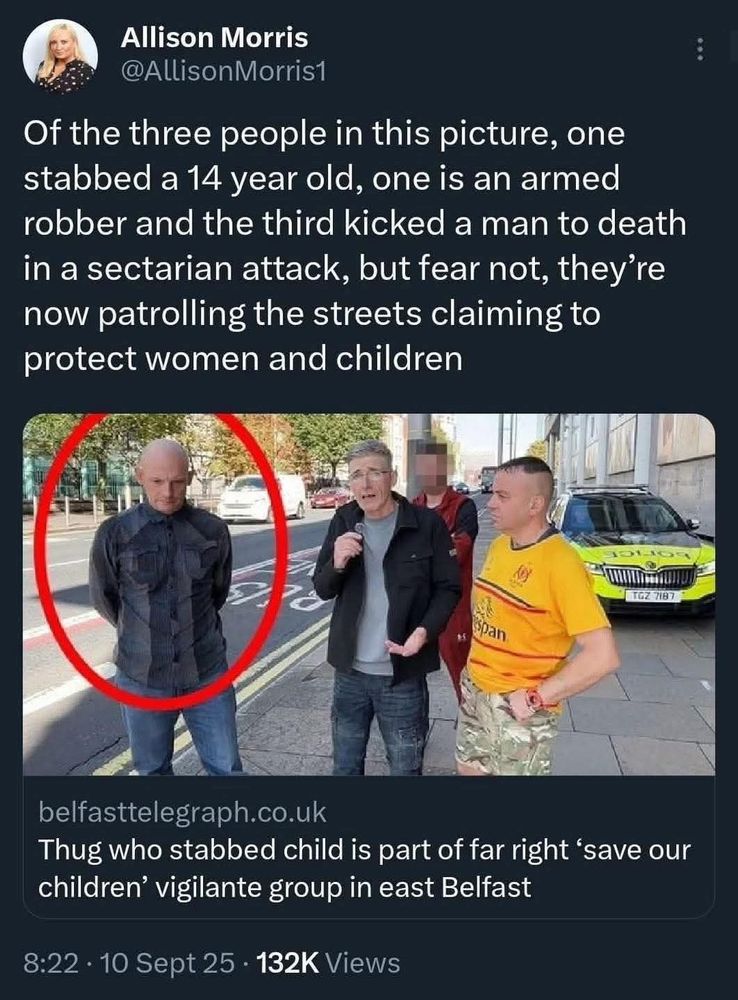Select the tweet line starting "Of the three people"
Image resolution: width=738 pixels, height=1000 pixels.
pyautogui.click(x=324, y=135)
